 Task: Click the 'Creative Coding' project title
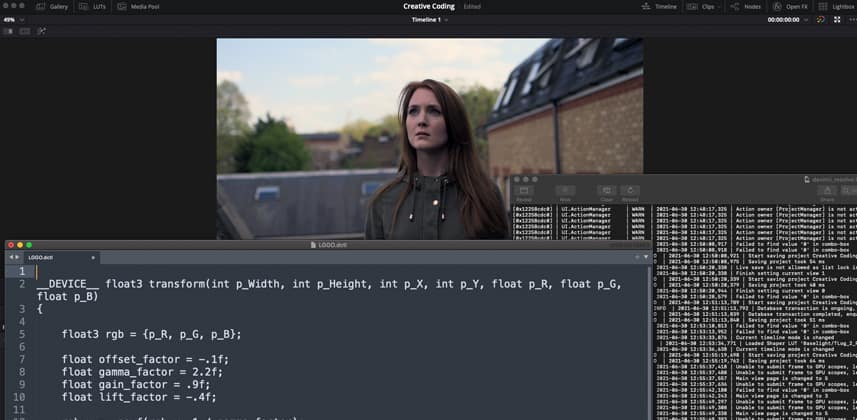[429, 7]
